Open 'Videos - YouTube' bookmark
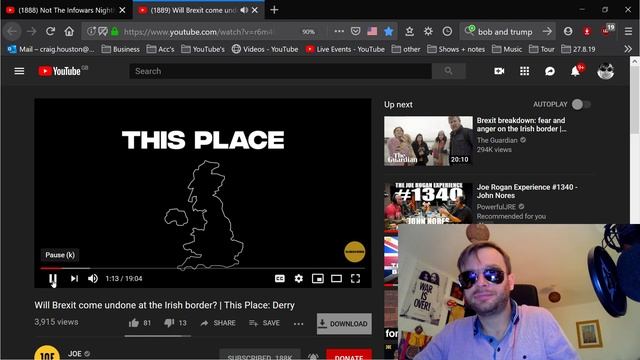Screen dimensions: 640x360 pos(265,49)
